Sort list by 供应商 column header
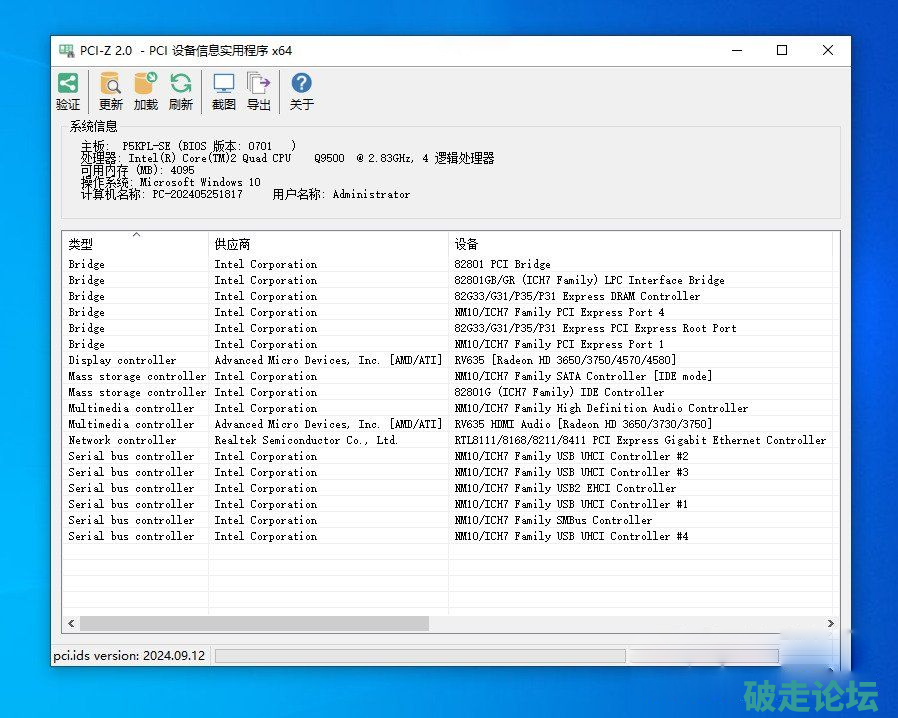The image size is (898, 718). (x=328, y=244)
